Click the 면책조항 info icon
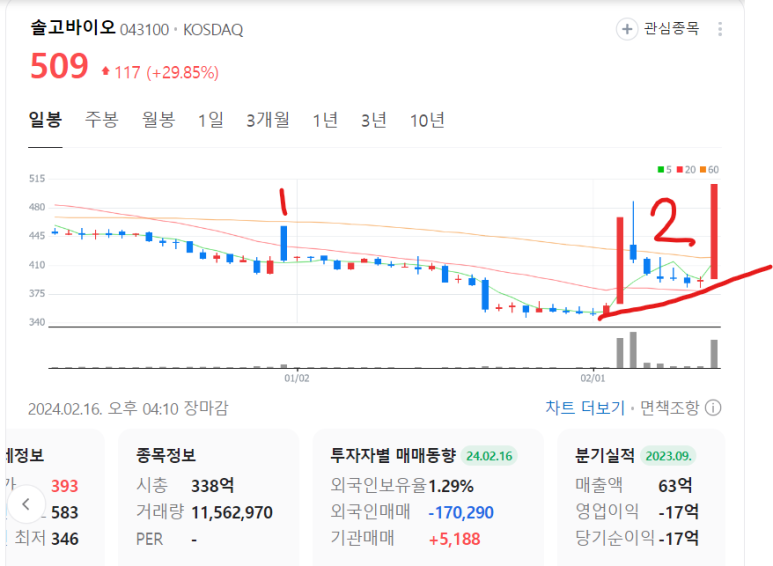The image size is (773, 566). click(x=713, y=408)
